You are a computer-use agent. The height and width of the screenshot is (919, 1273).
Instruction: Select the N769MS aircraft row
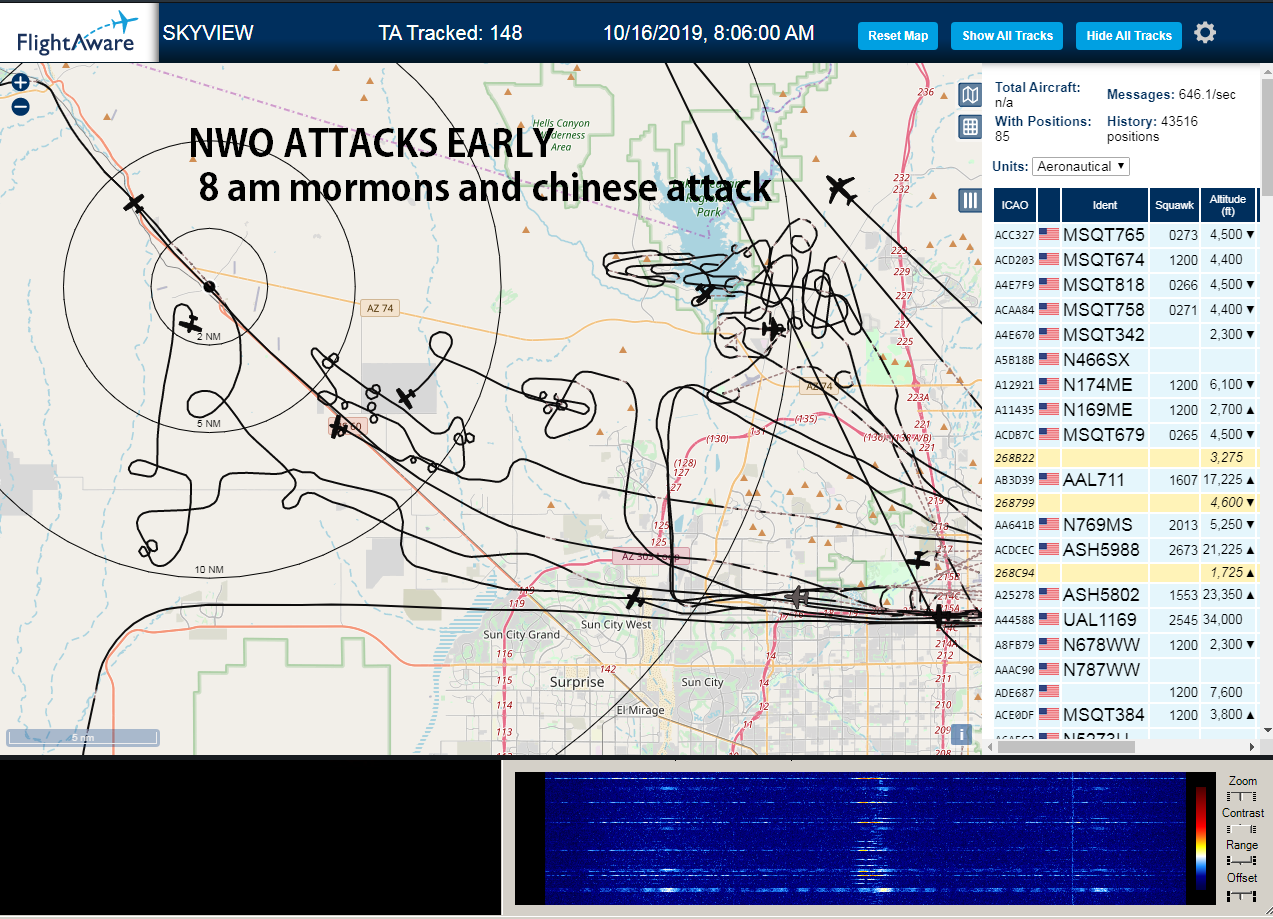[x=1125, y=525]
